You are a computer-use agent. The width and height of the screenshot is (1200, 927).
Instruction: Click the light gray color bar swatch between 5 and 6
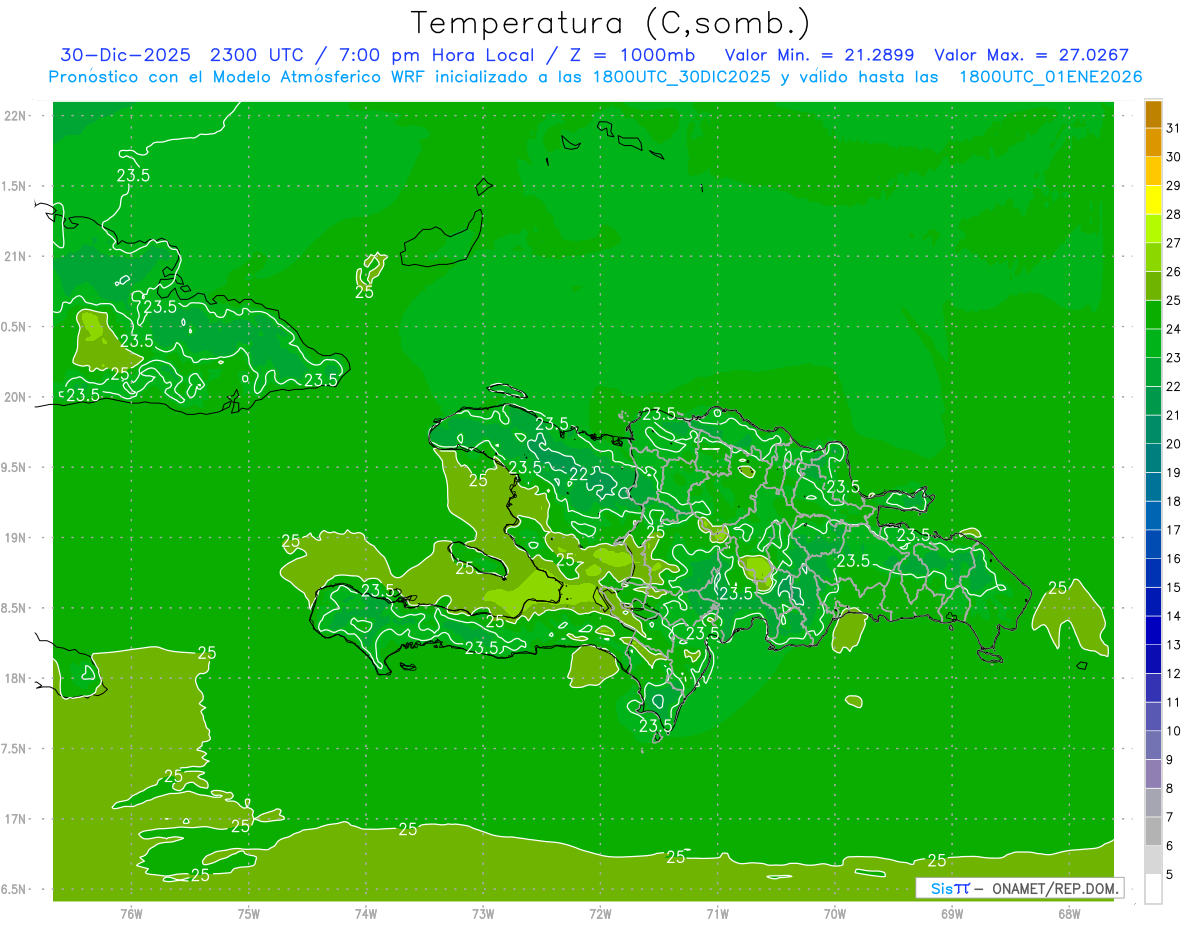point(1153,860)
